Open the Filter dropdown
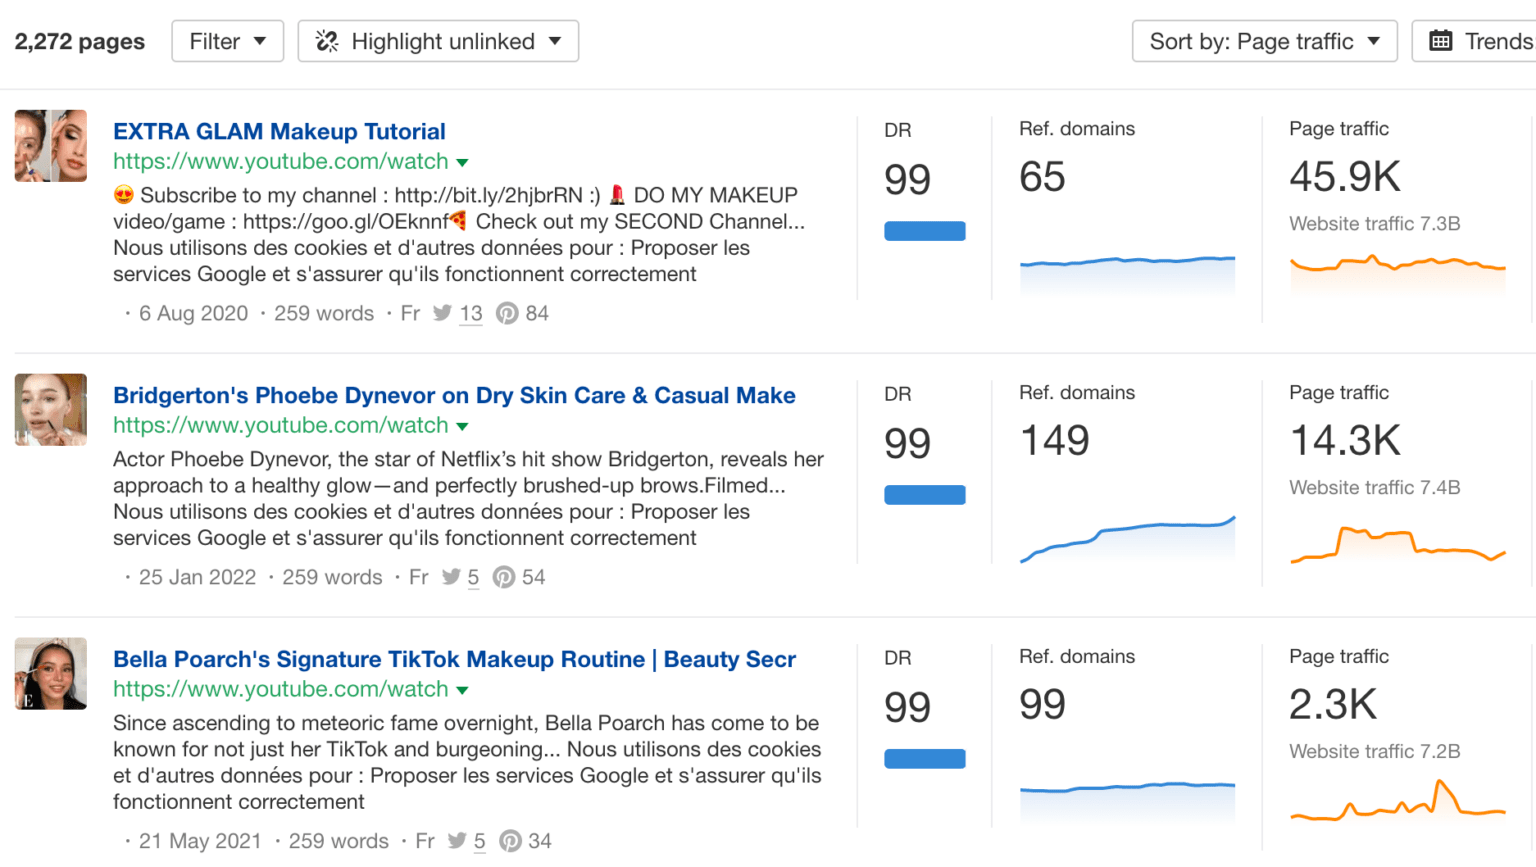This screenshot has width=1536, height=867. coord(227,41)
